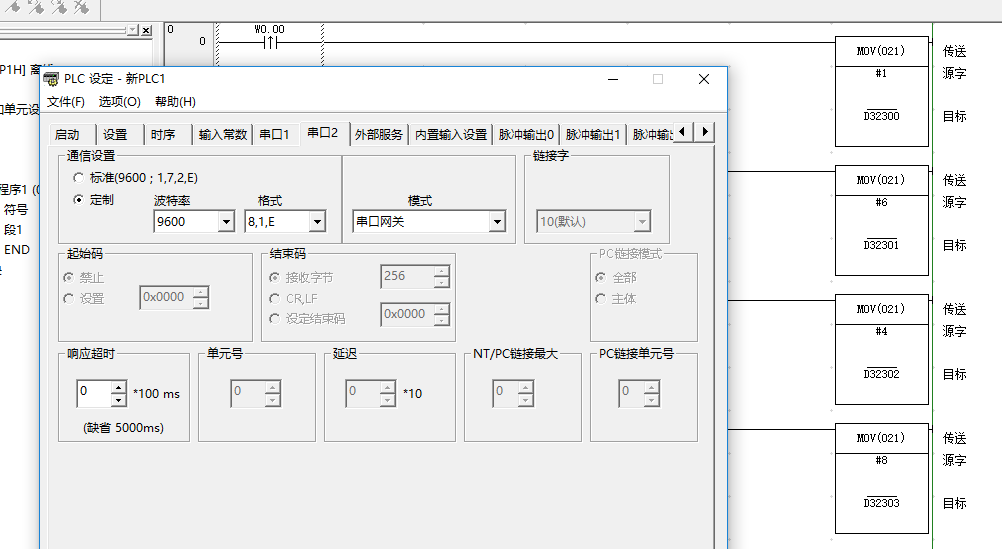The image size is (1002, 549).
Task: Click the PLC 设定 window title icon
Action: 51,79
